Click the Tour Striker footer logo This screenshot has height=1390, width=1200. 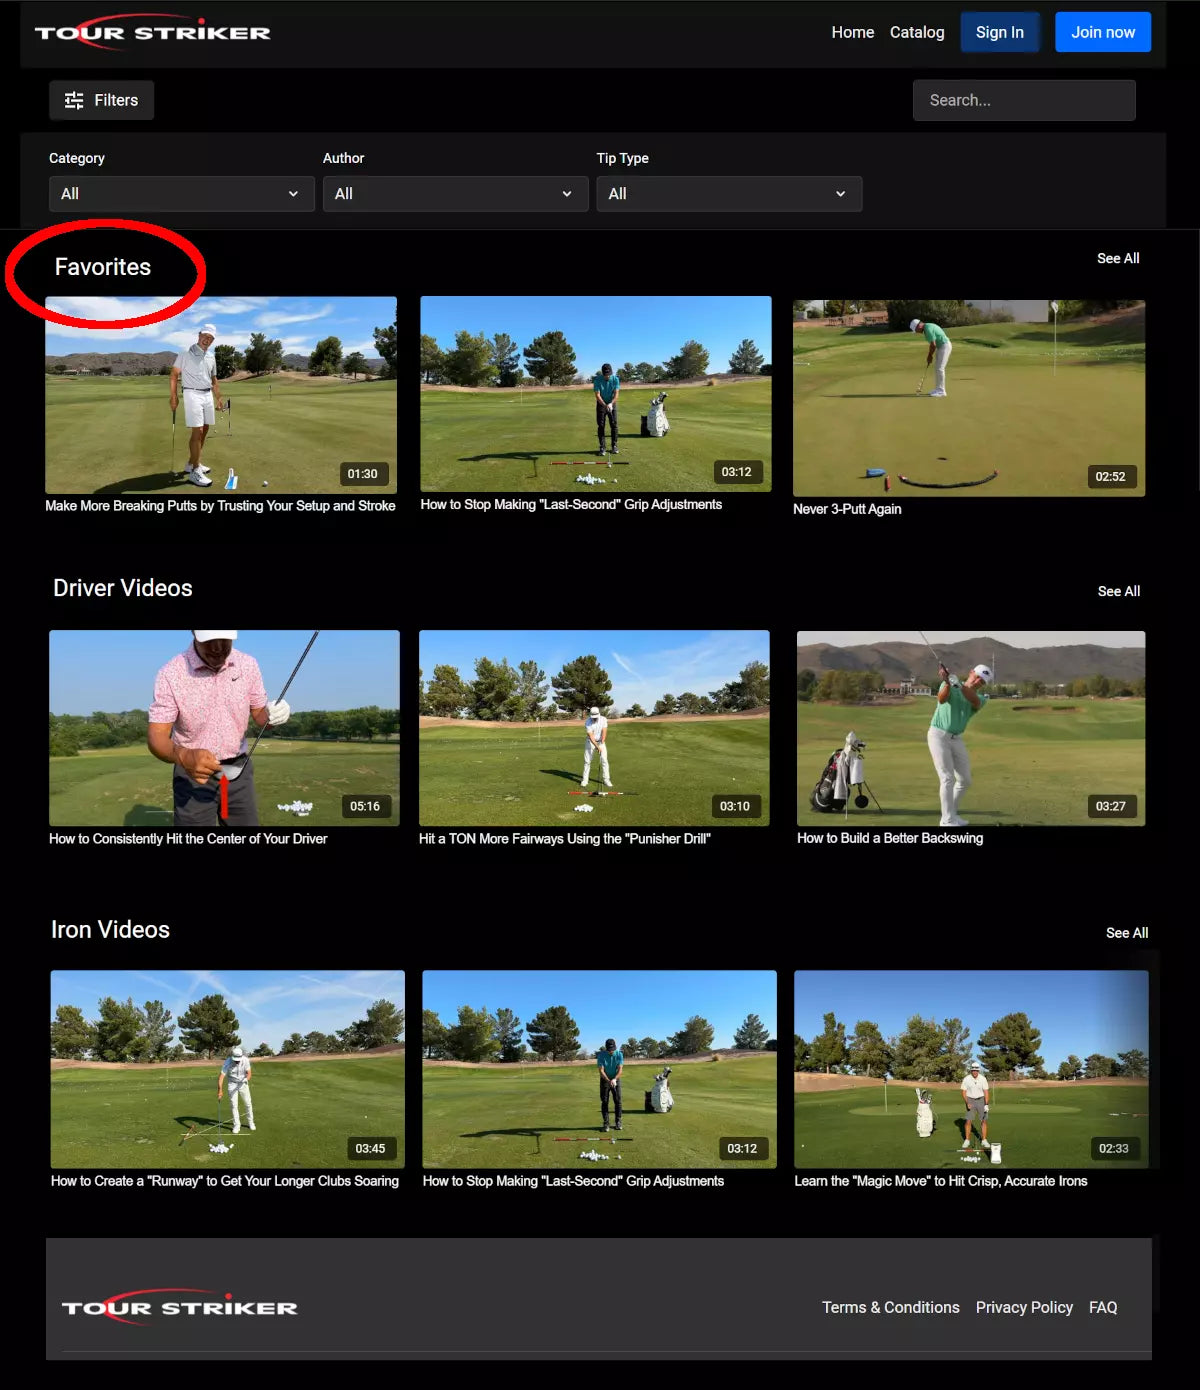pyautogui.click(x=179, y=1307)
